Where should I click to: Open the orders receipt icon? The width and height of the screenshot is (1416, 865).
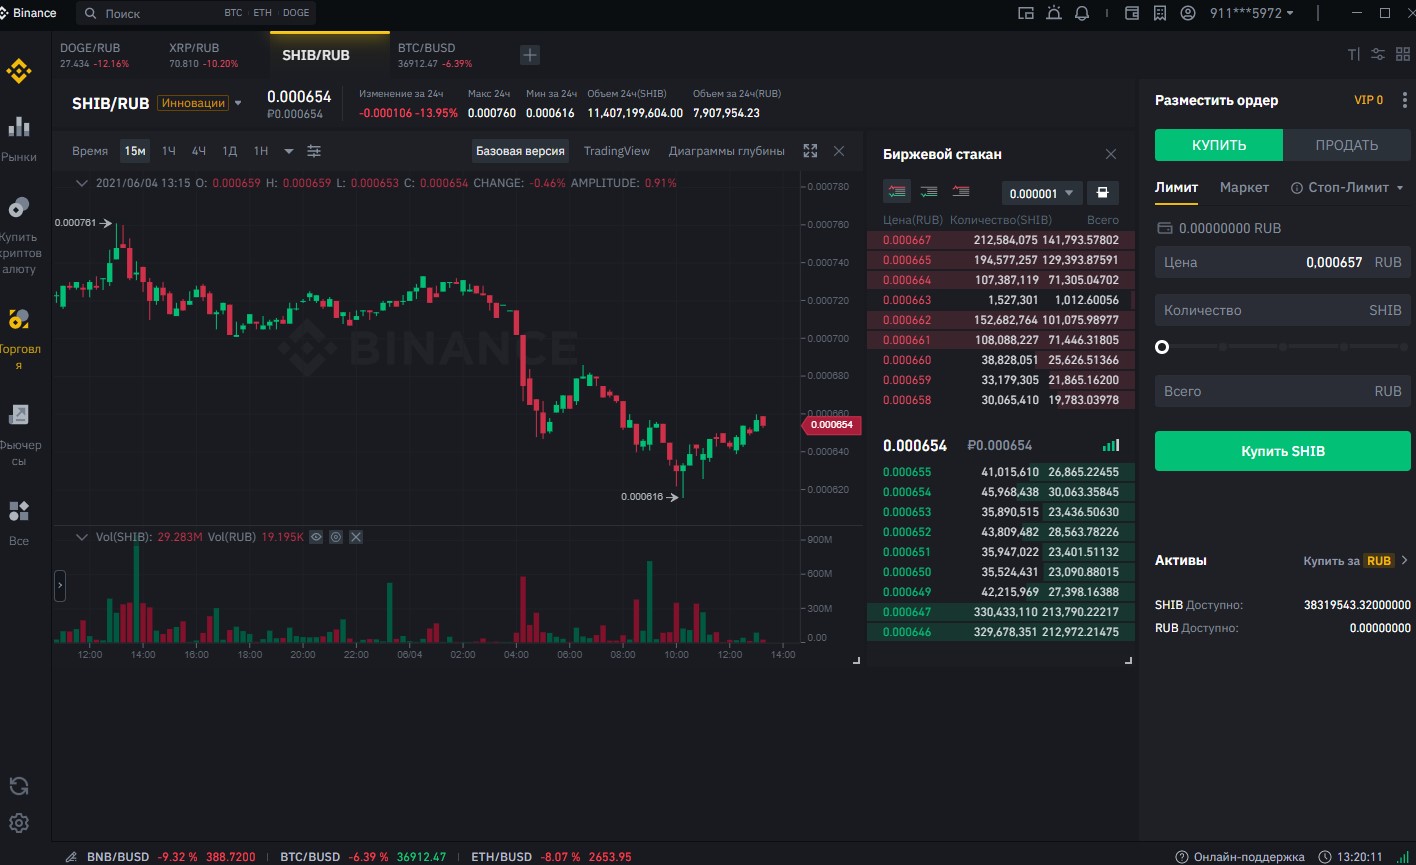pos(1159,13)
